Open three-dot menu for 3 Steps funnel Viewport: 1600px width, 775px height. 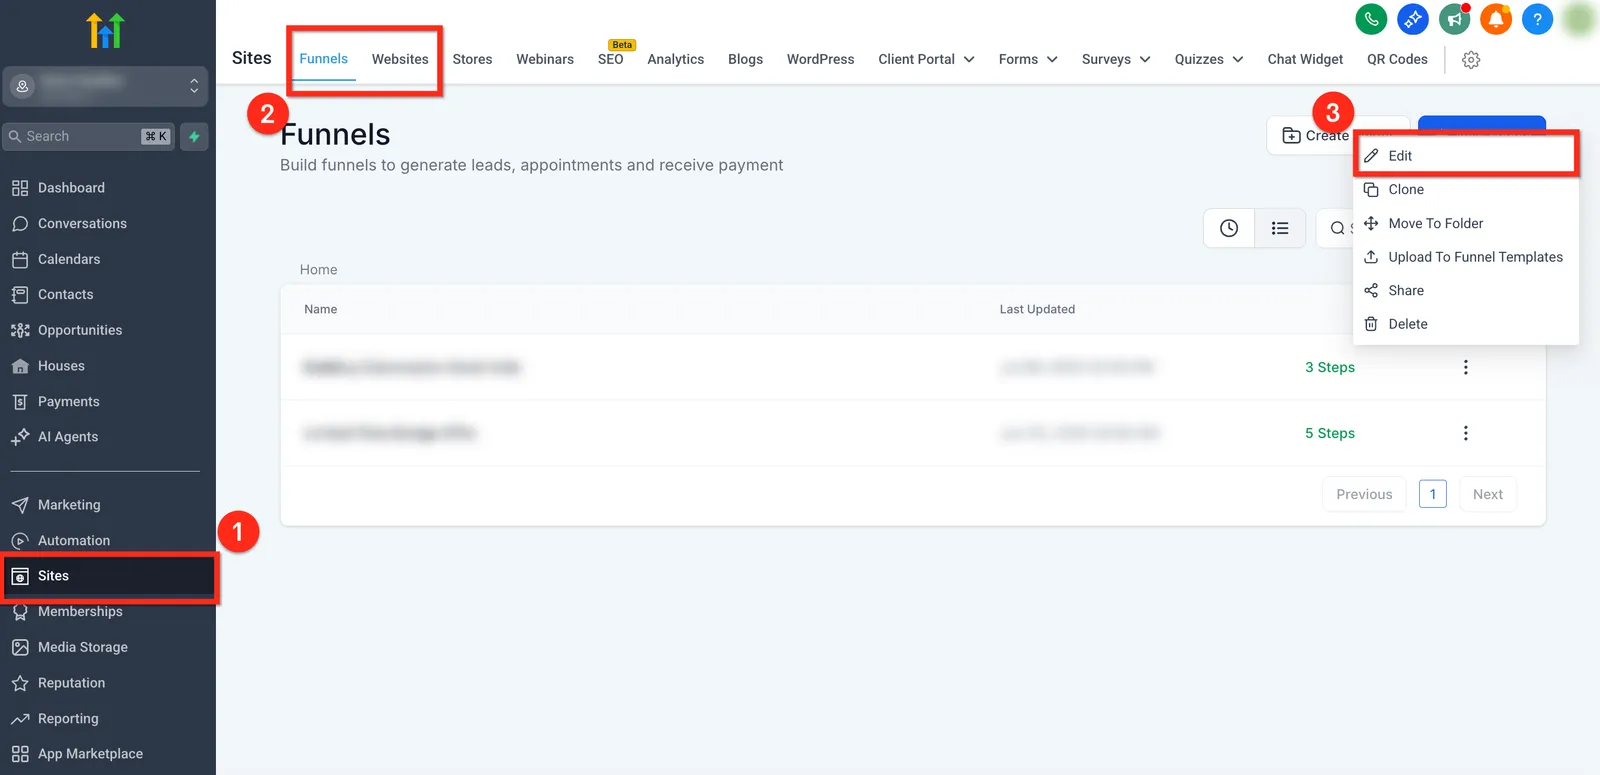pos(1466,367)
